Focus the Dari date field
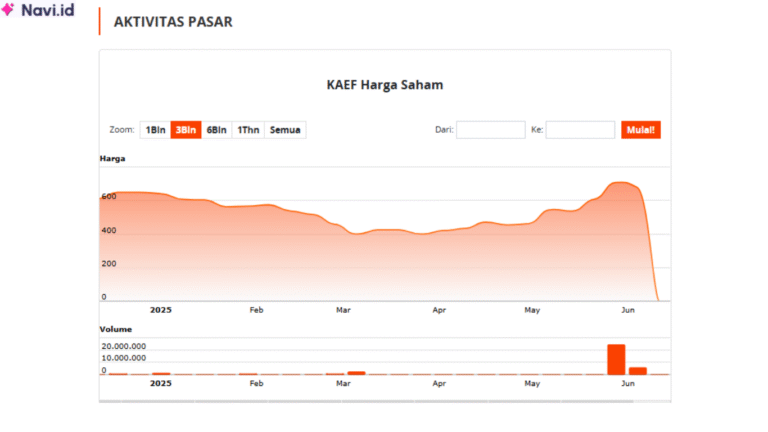Screen dimensions: 768x432 click(491, 130)
